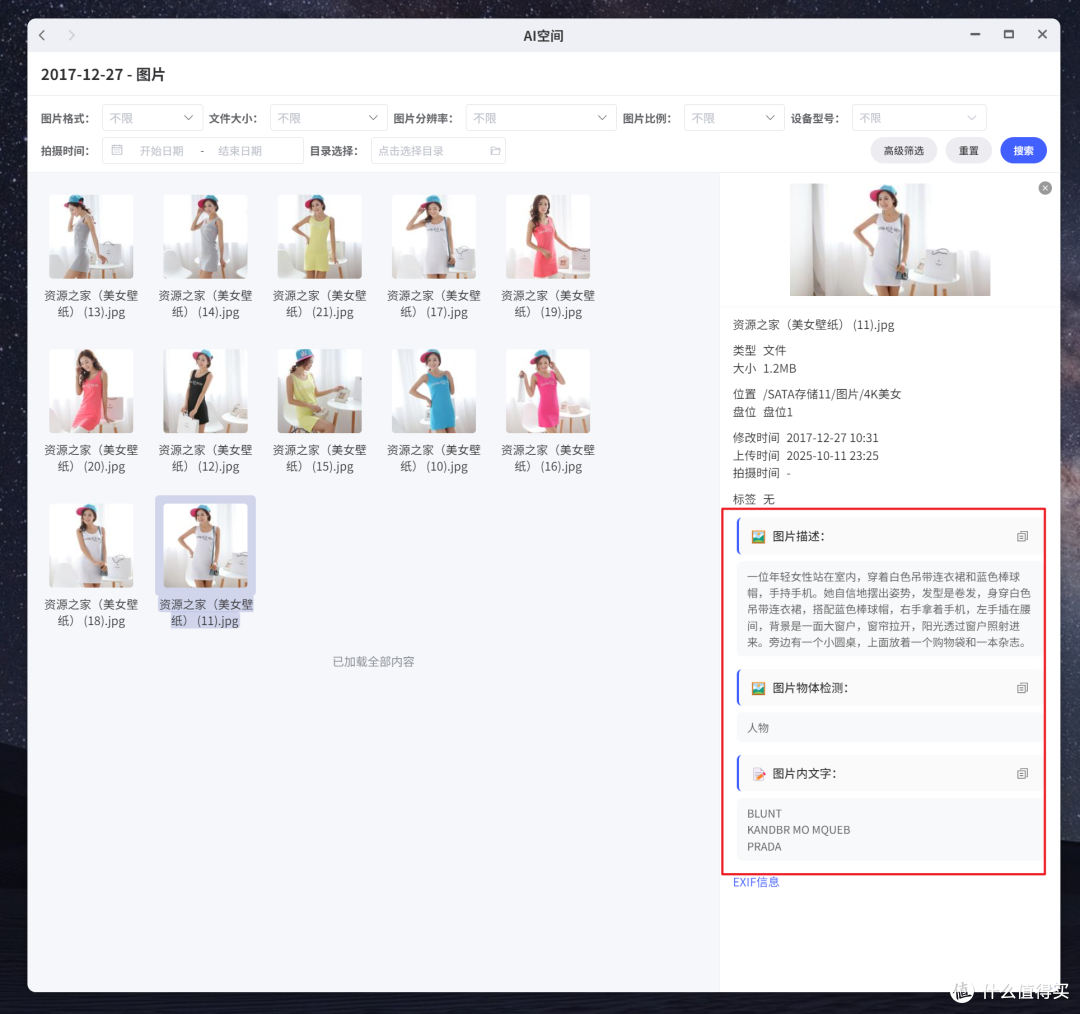The width and height of the screenshot is (1080, 1014).
Task: Copy the 图片描述 text
Action: pos(1022,537)
